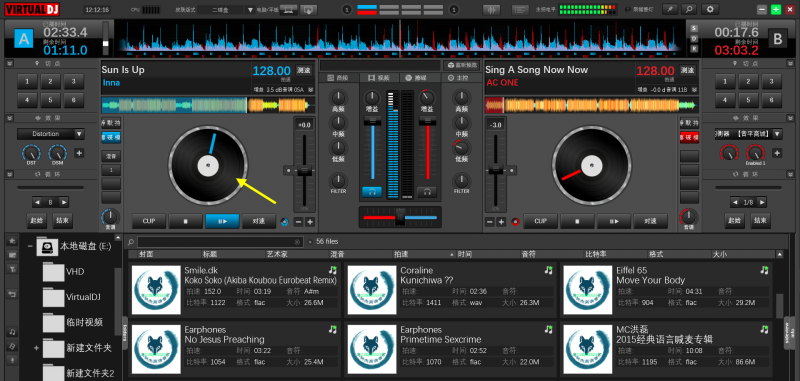
Task: Click the CUP button on deck A
Action: click(149, 221)
